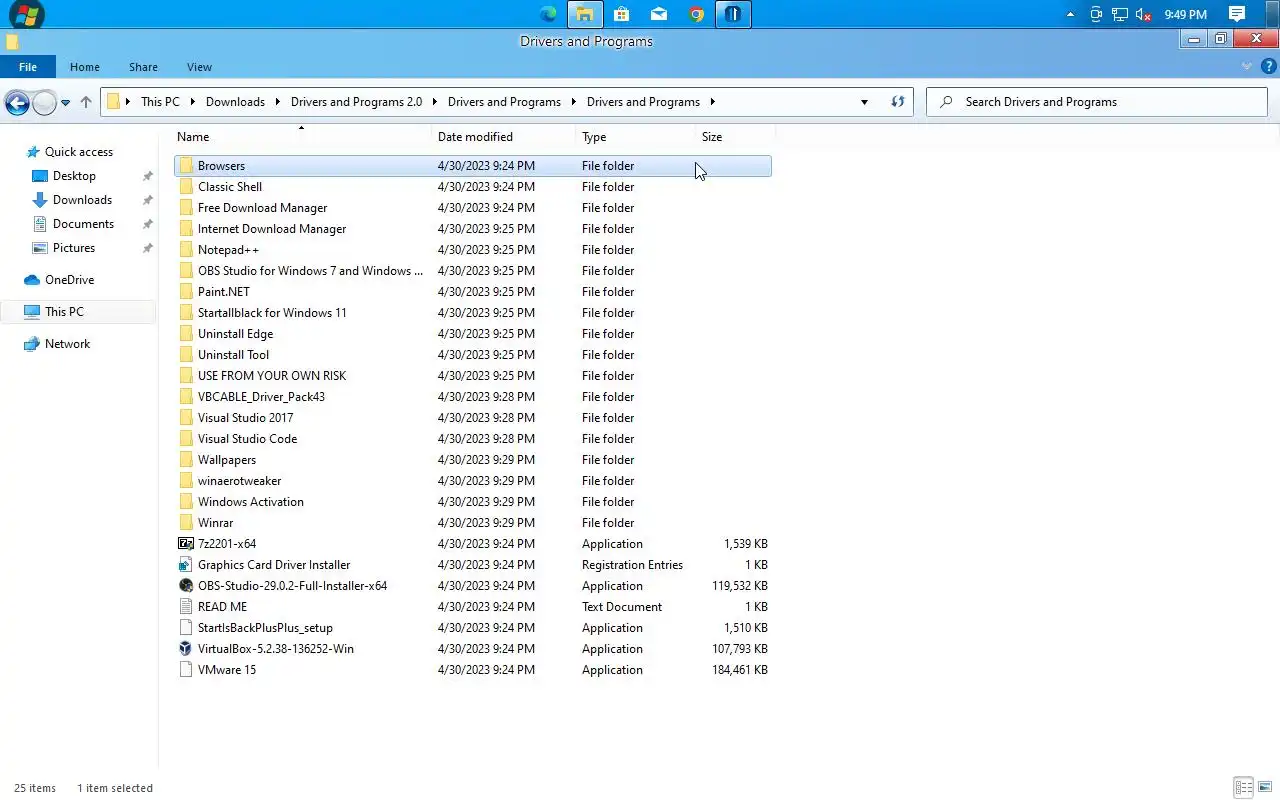Open Mail app from taskbar
This screenshot has width=1280, height=800.
coord(658,14)
